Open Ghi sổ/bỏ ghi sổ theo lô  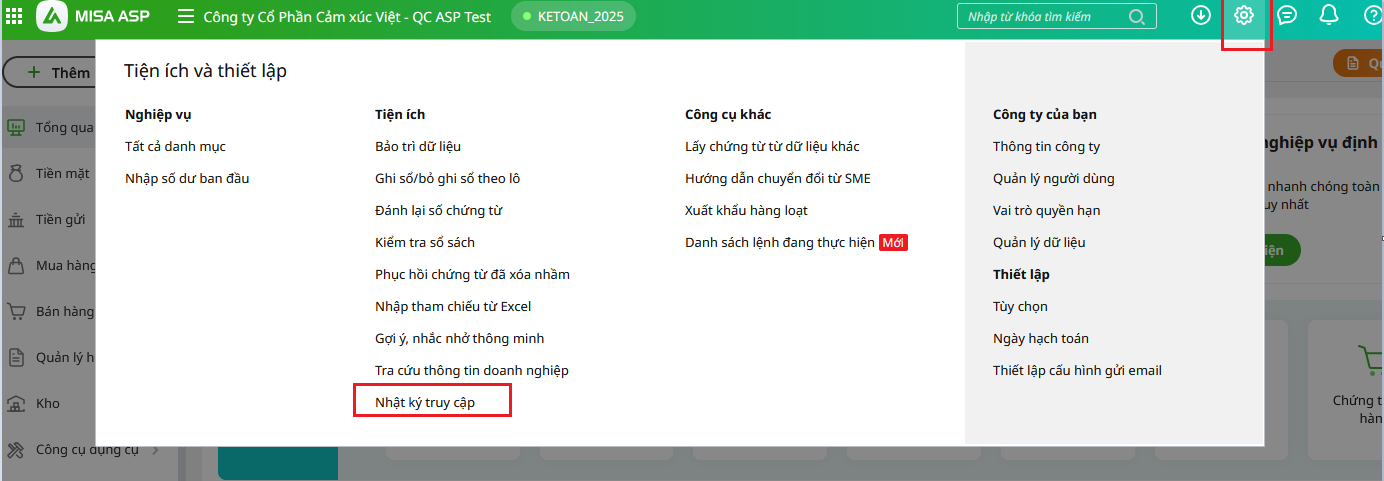click(447, 178)
